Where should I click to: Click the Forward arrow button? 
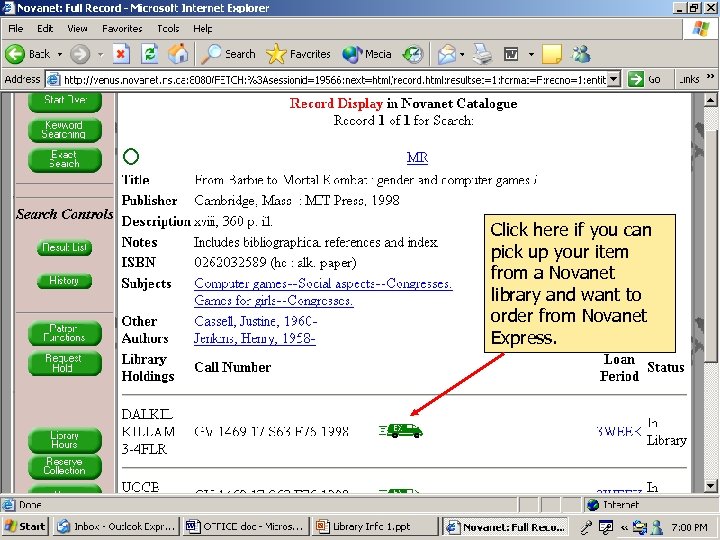coord(80,54)
